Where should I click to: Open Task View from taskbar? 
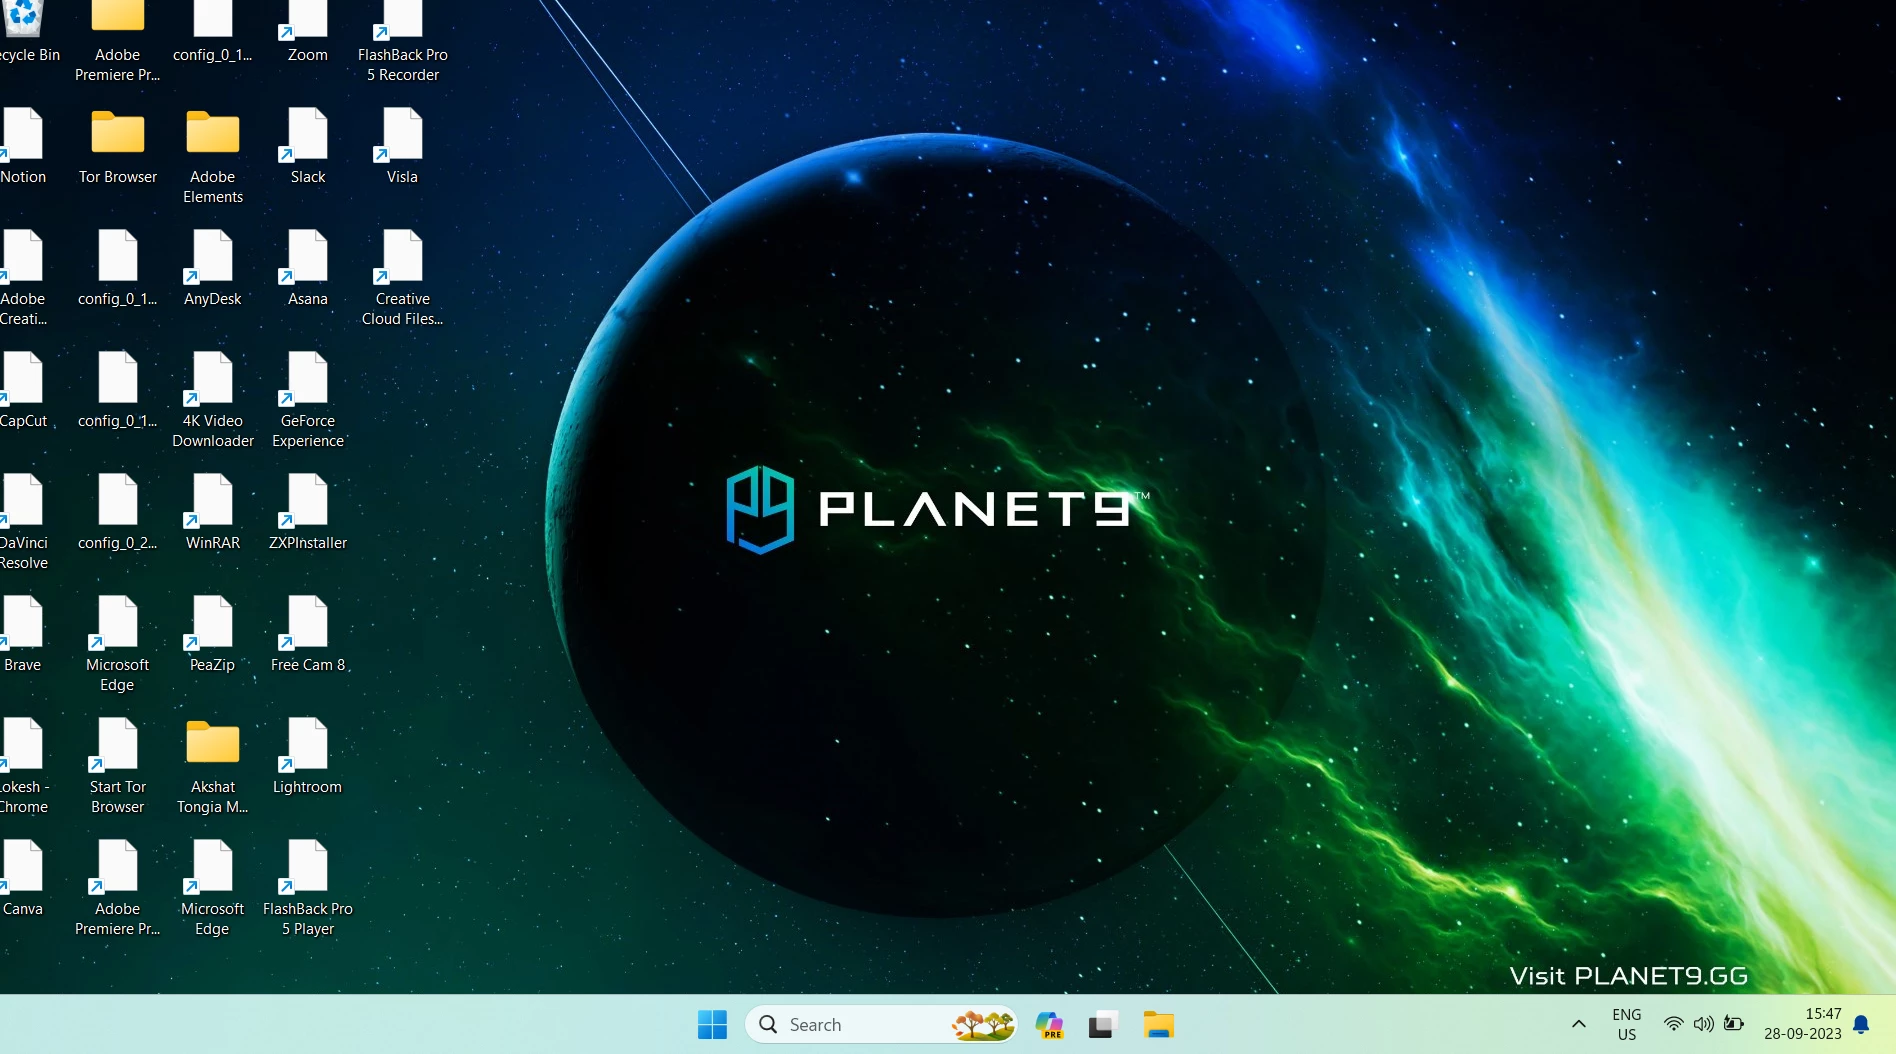pos(1103,1024)
